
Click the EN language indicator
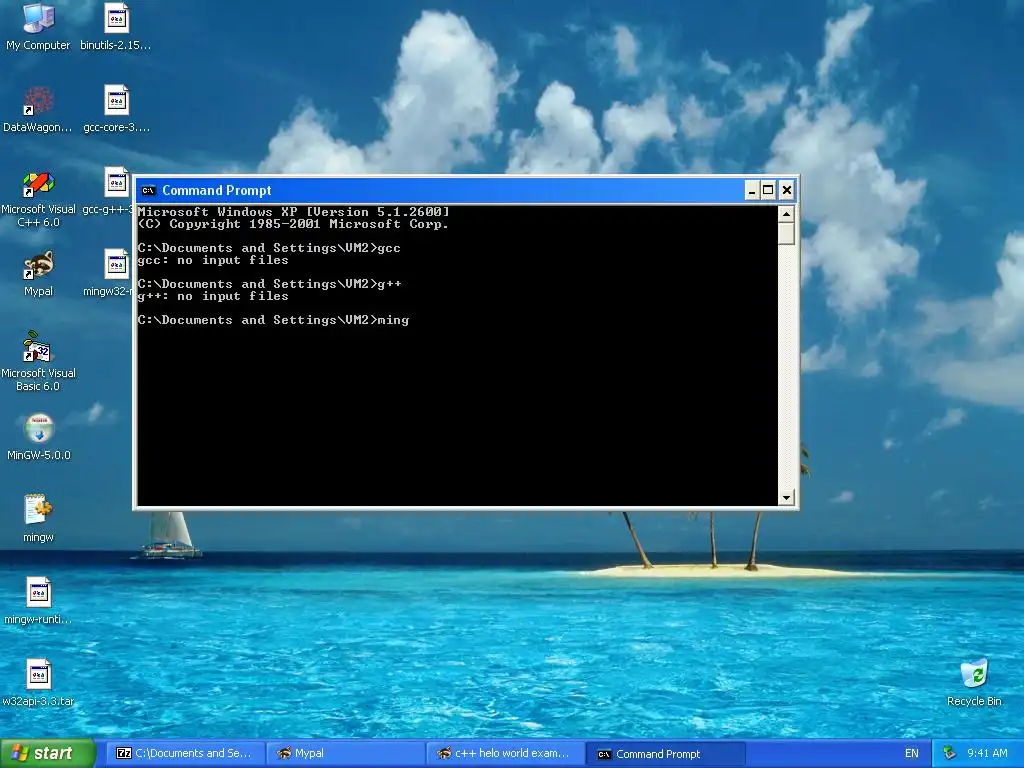click(x=912, y=754)
